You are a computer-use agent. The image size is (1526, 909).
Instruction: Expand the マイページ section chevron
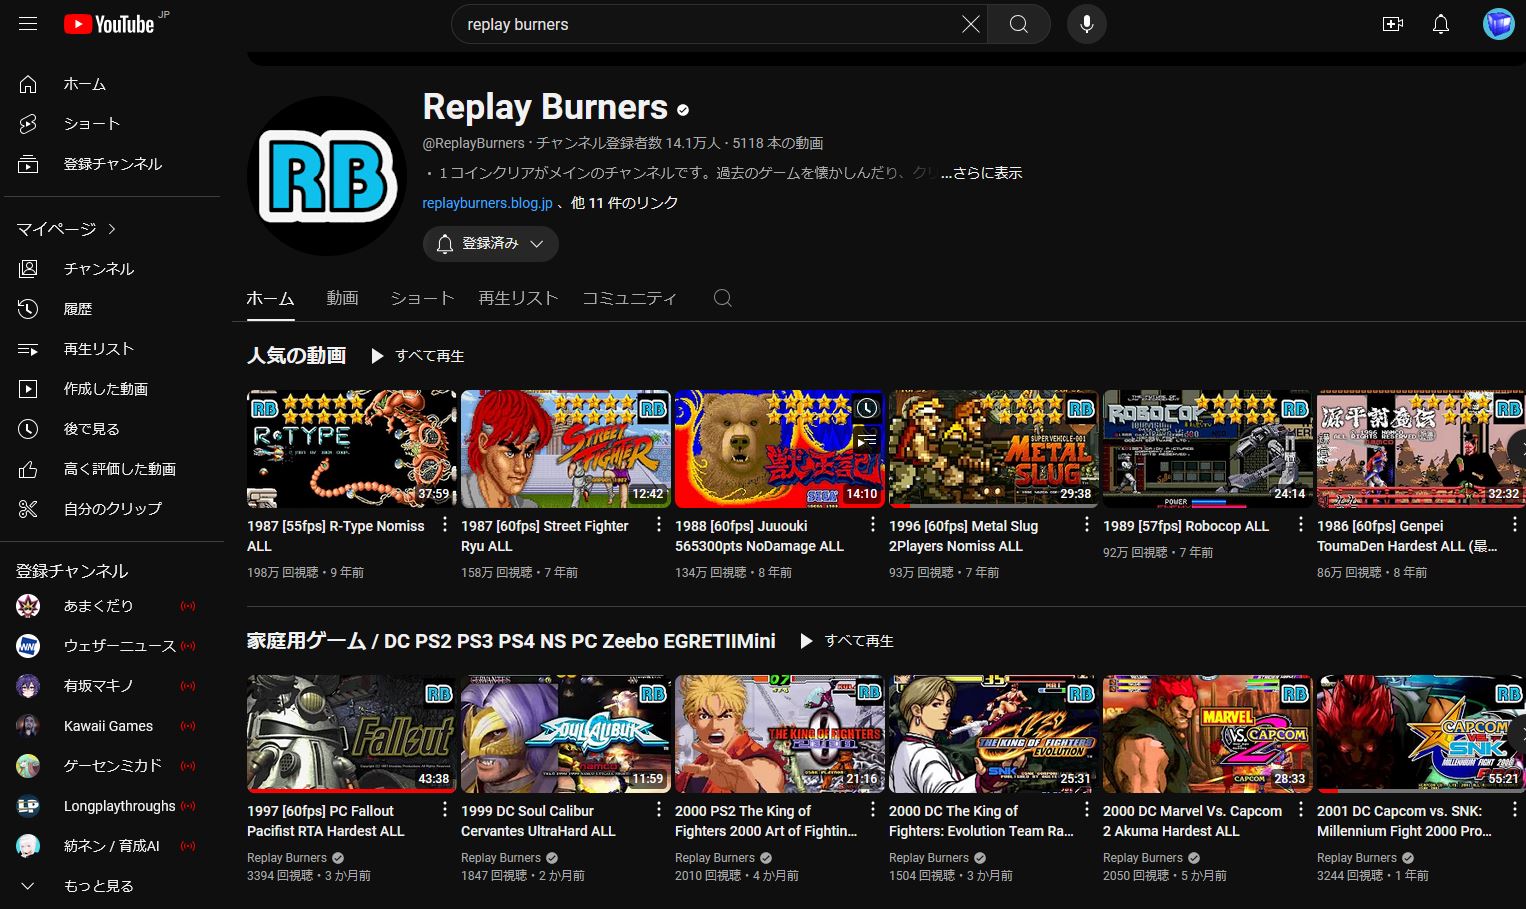[112, 229]
